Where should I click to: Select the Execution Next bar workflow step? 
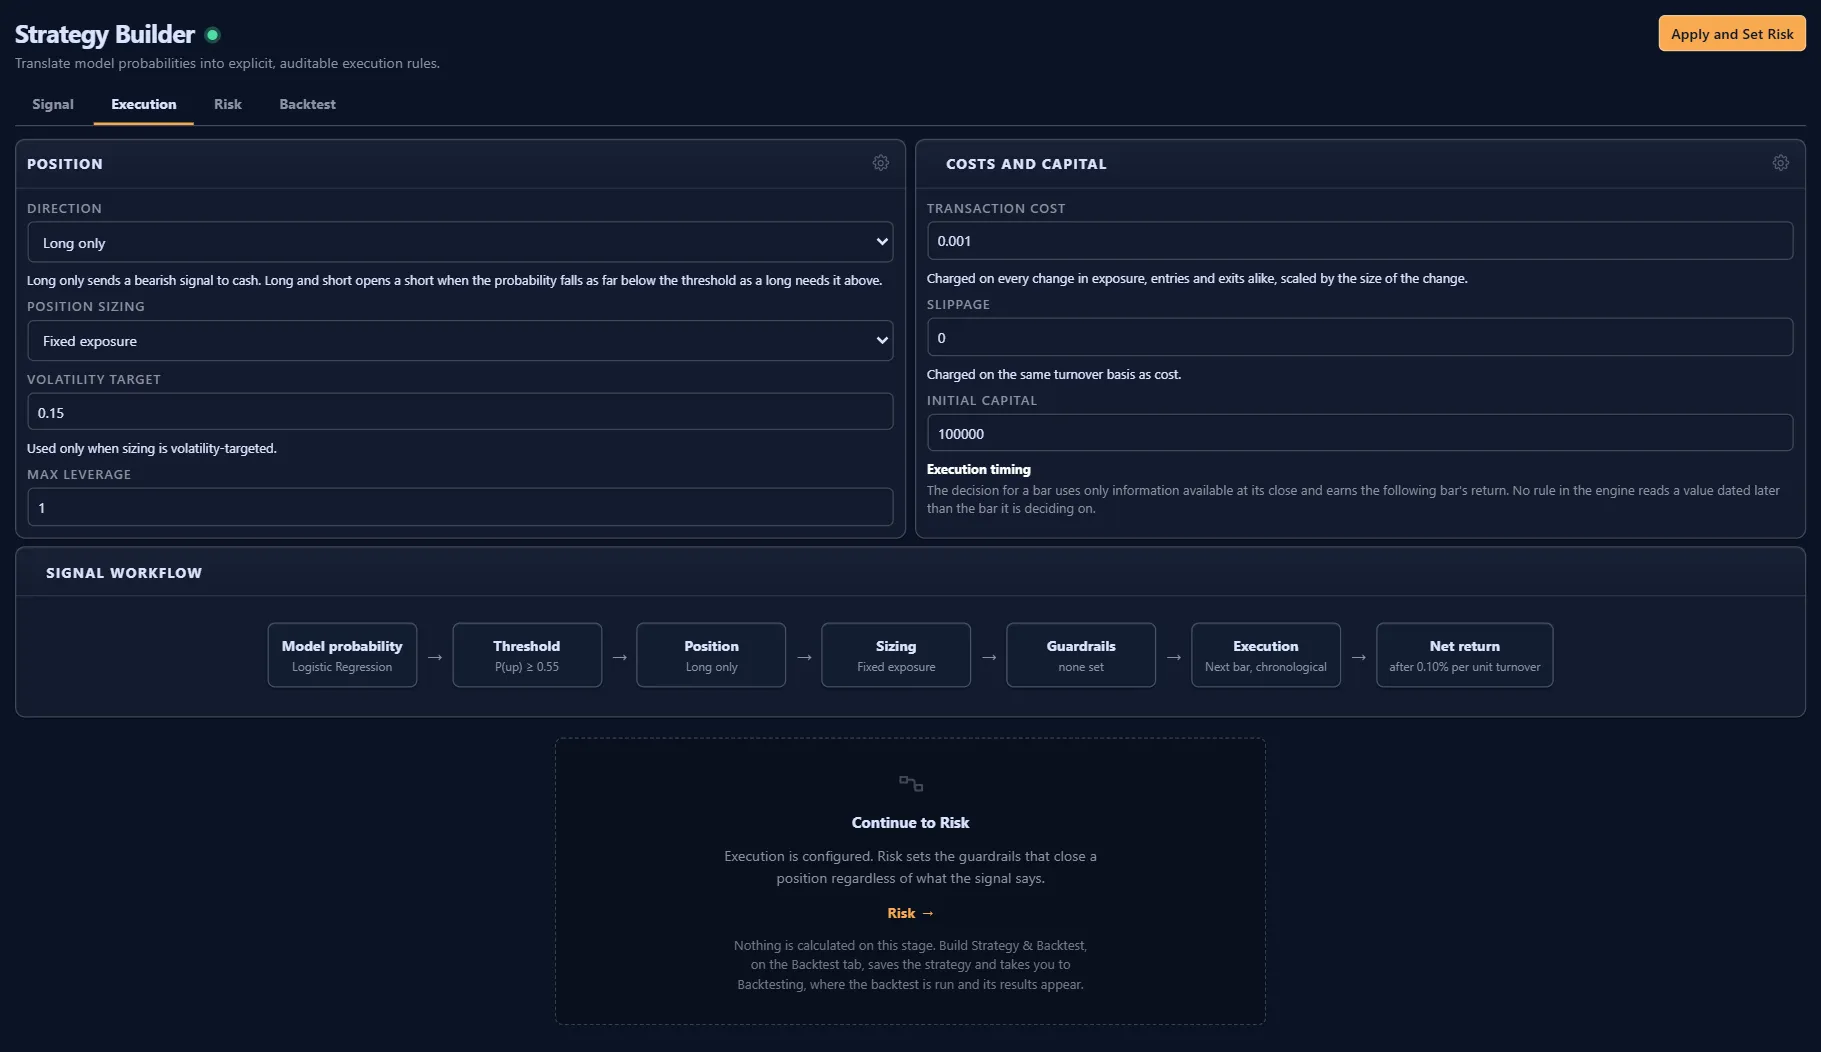[1266, 655]
